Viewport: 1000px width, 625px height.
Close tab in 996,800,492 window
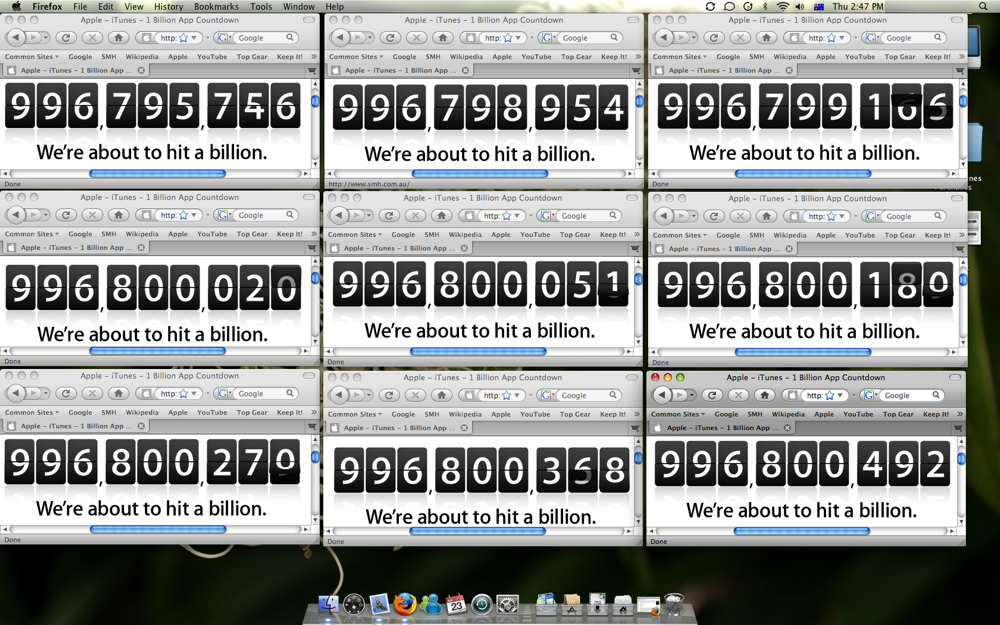pos(787,428)
